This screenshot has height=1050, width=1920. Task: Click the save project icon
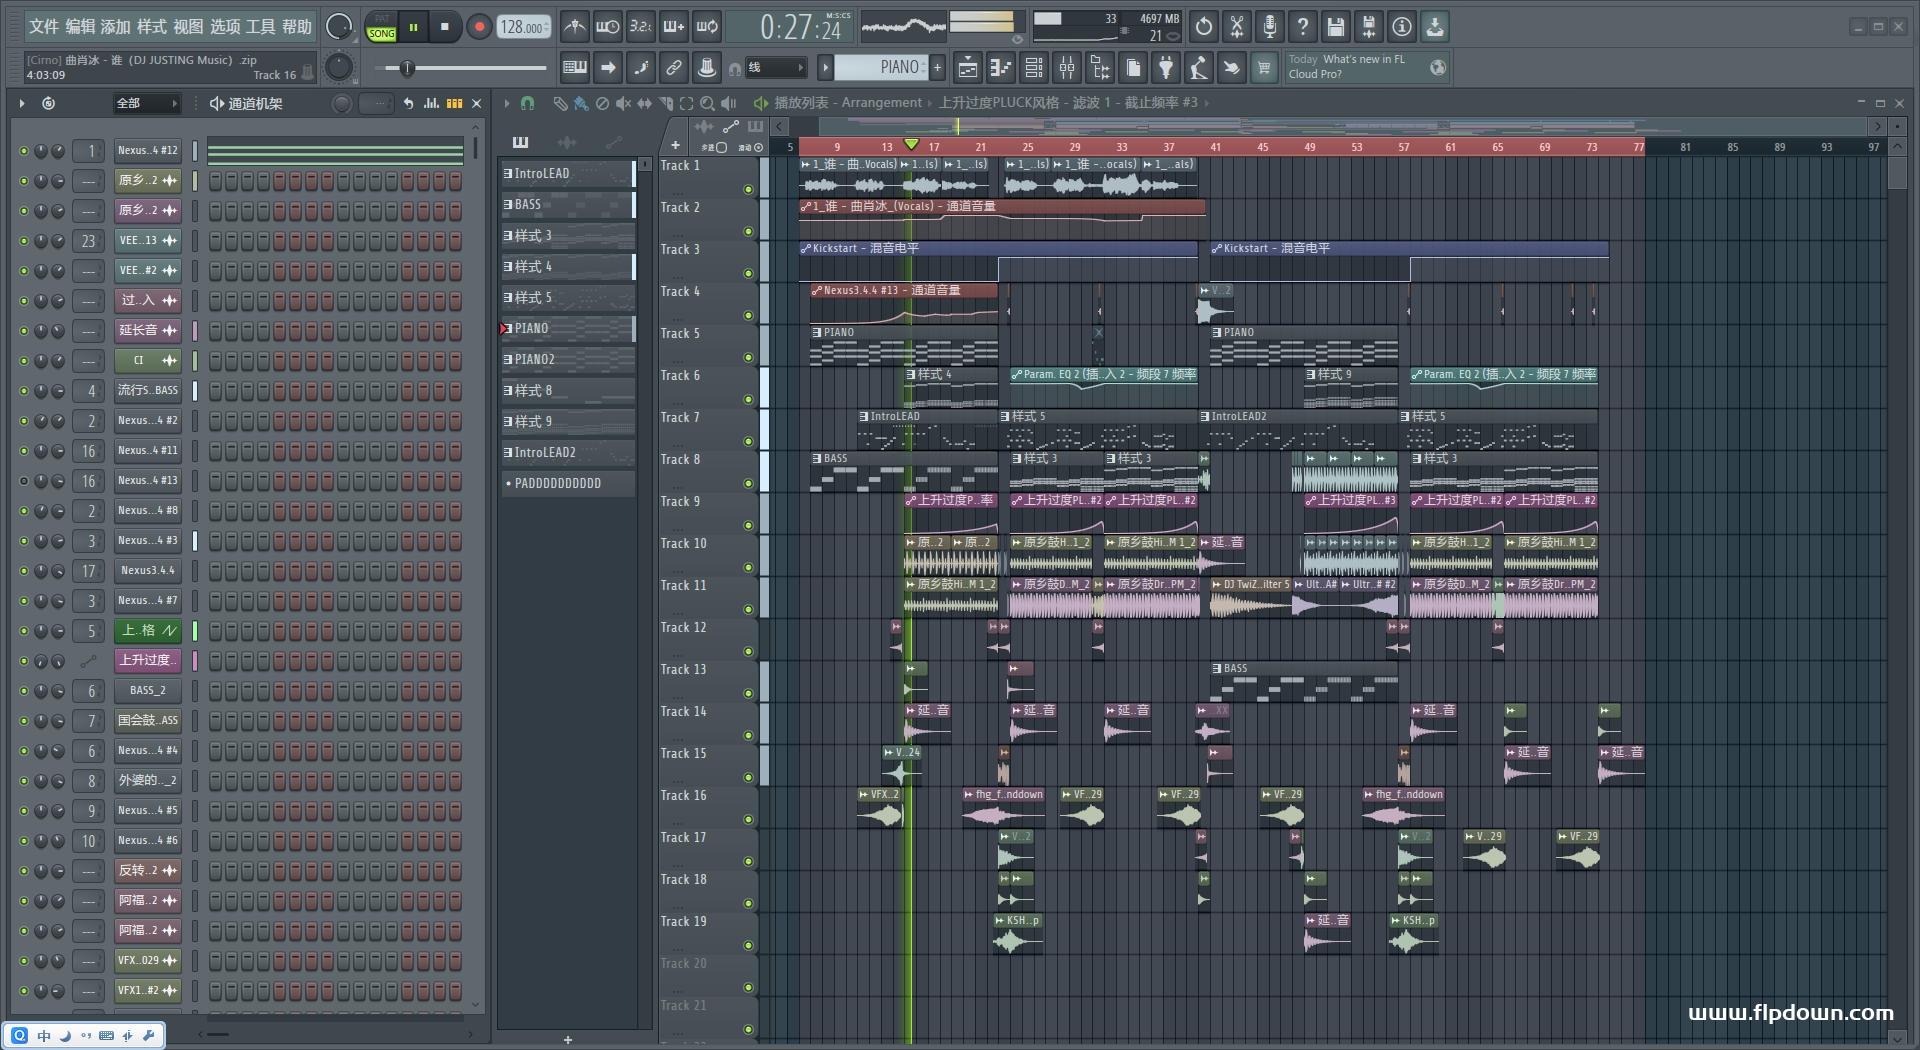click(1335, 27)
